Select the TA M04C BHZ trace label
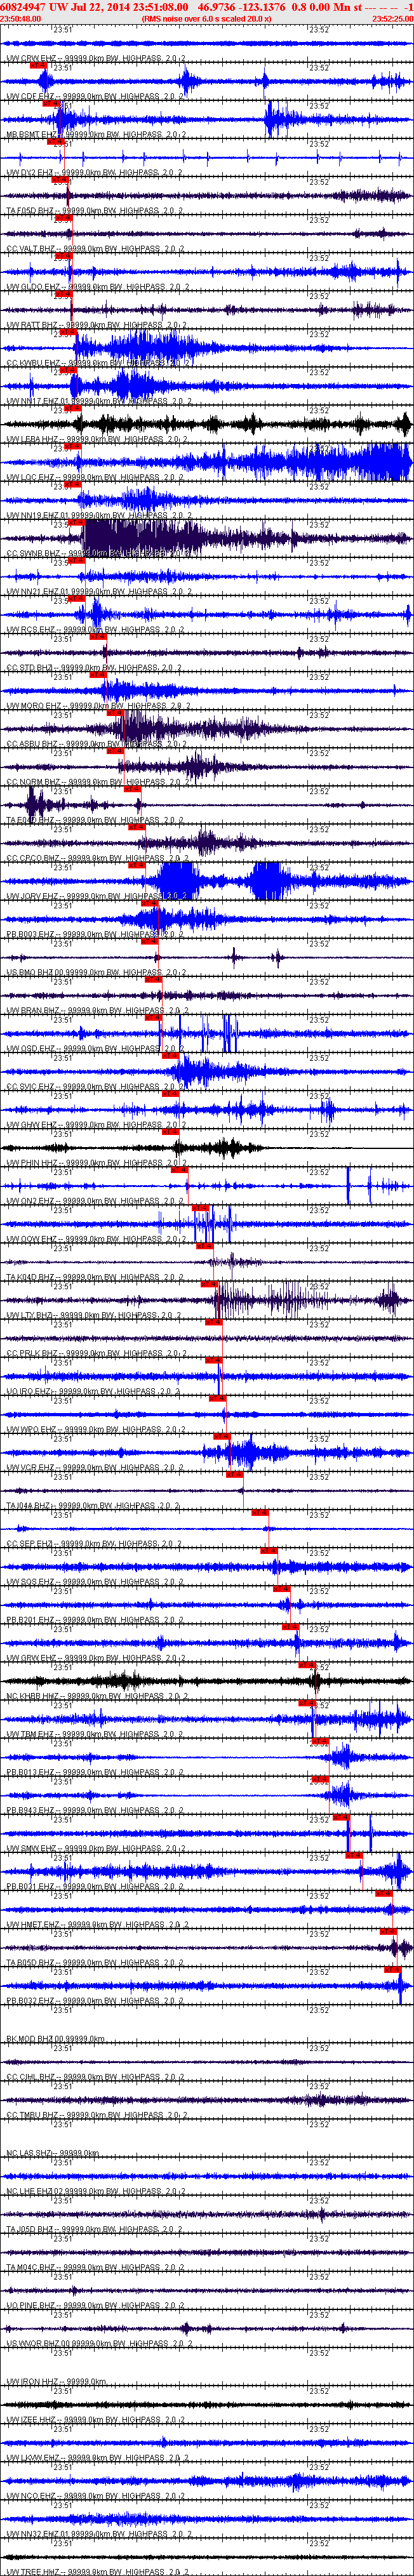 pos(95,2268)
